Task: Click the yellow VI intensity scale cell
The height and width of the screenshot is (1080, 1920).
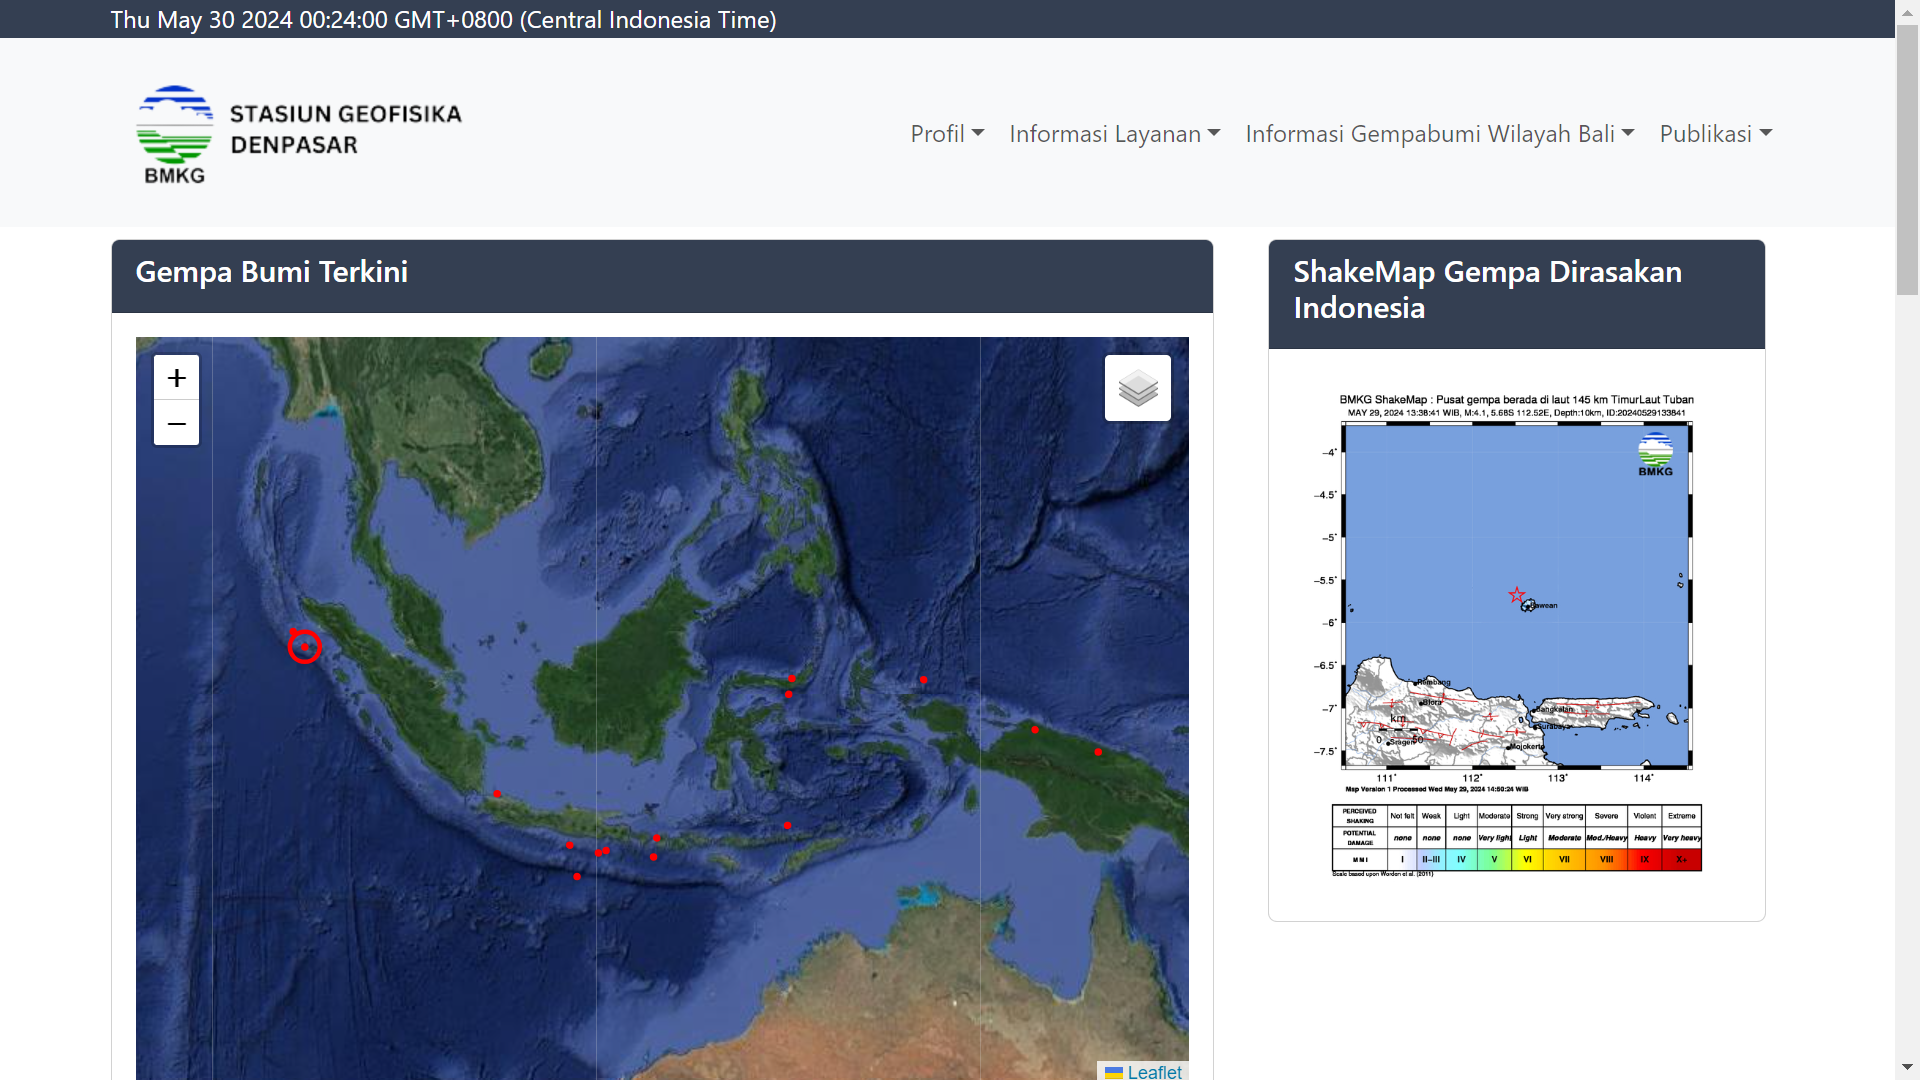Action: tap(1527, 859)
